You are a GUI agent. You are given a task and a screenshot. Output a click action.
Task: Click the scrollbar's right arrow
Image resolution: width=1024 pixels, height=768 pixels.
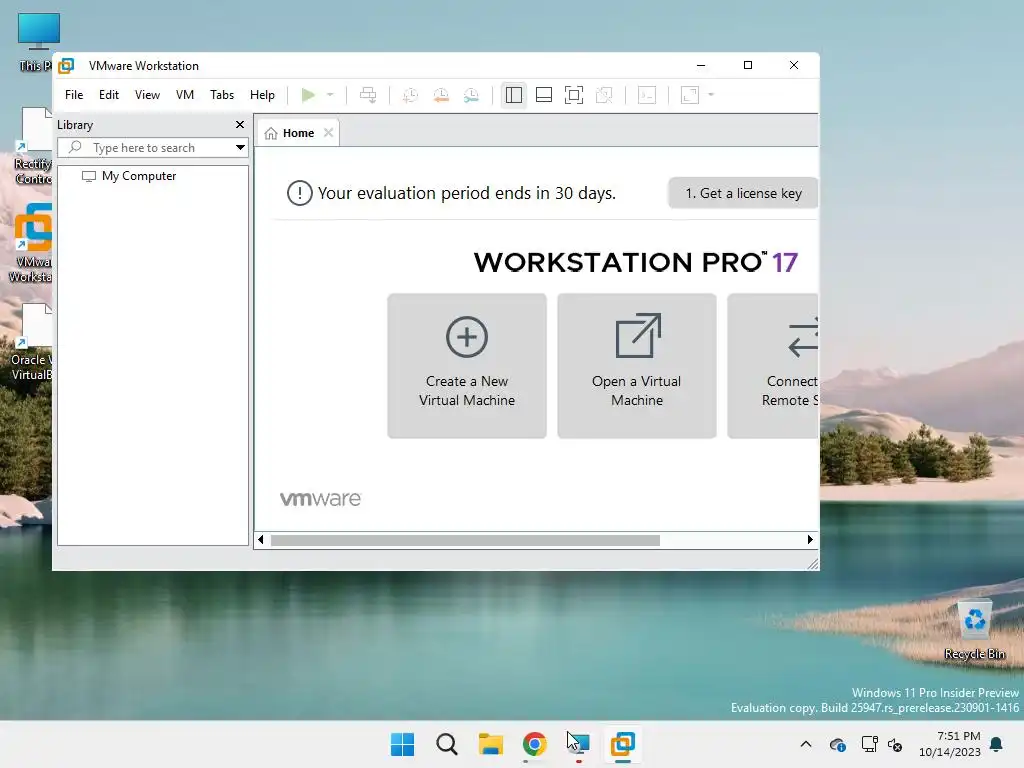[x=810, y=540]
